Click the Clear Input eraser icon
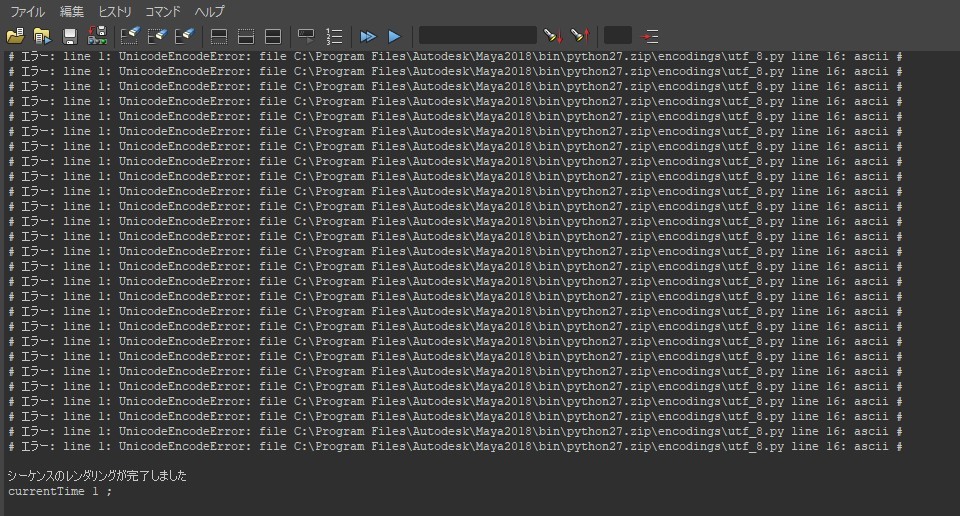Viewport: 960px width, 516px height. 157,36
